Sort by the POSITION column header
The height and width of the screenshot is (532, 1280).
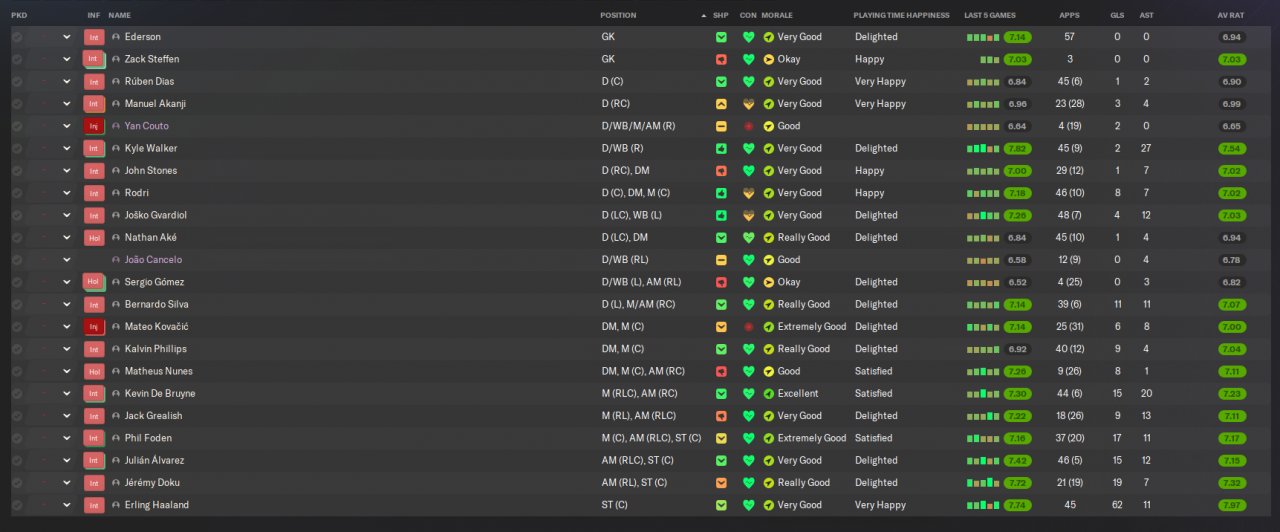point(618,16)
